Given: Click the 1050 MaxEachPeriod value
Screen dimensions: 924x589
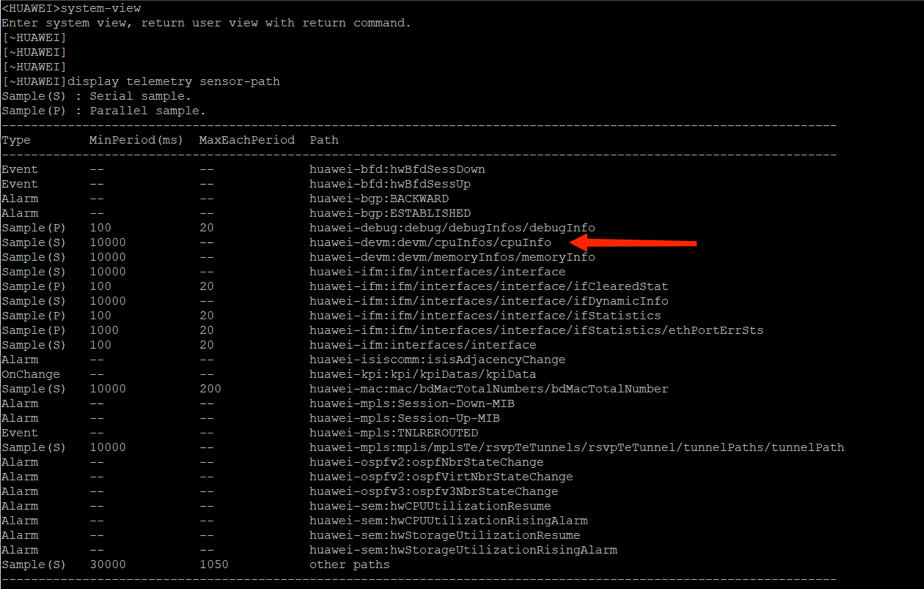Looking at the screenshot, I should pos(213,565).
